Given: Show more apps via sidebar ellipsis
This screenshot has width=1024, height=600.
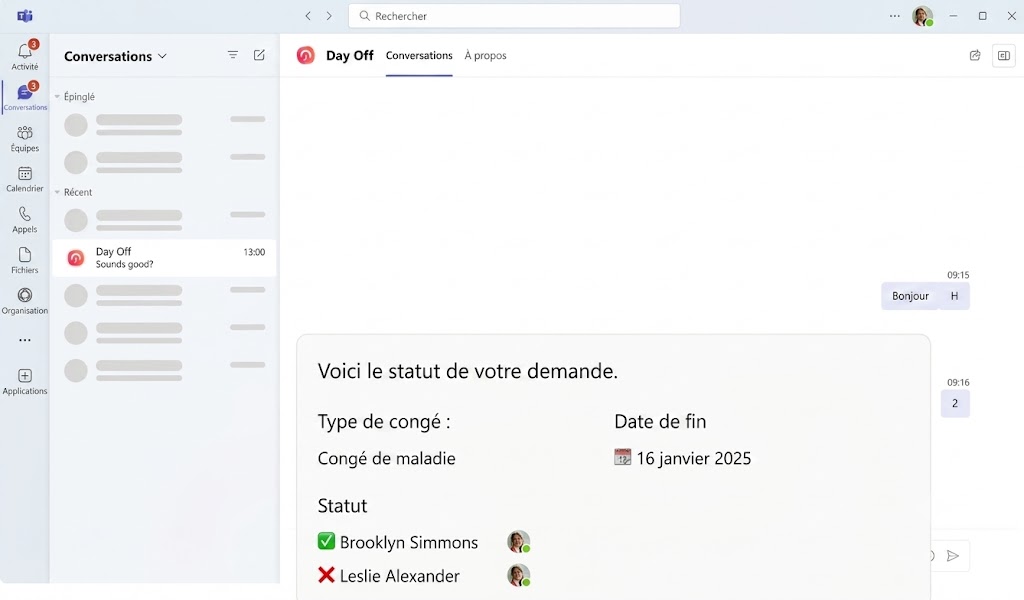Looking at the screenshot, I should point(25,340).
